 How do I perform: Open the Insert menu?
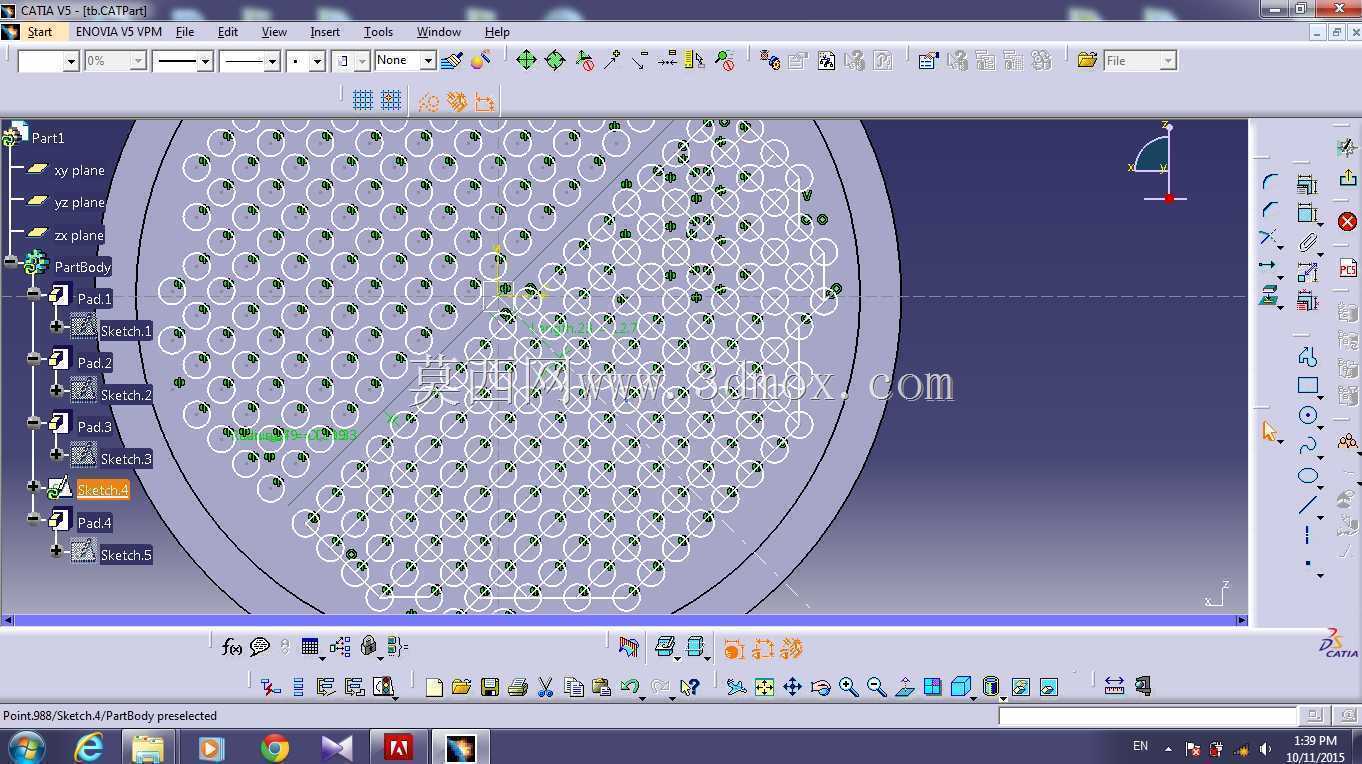point(325,32)
